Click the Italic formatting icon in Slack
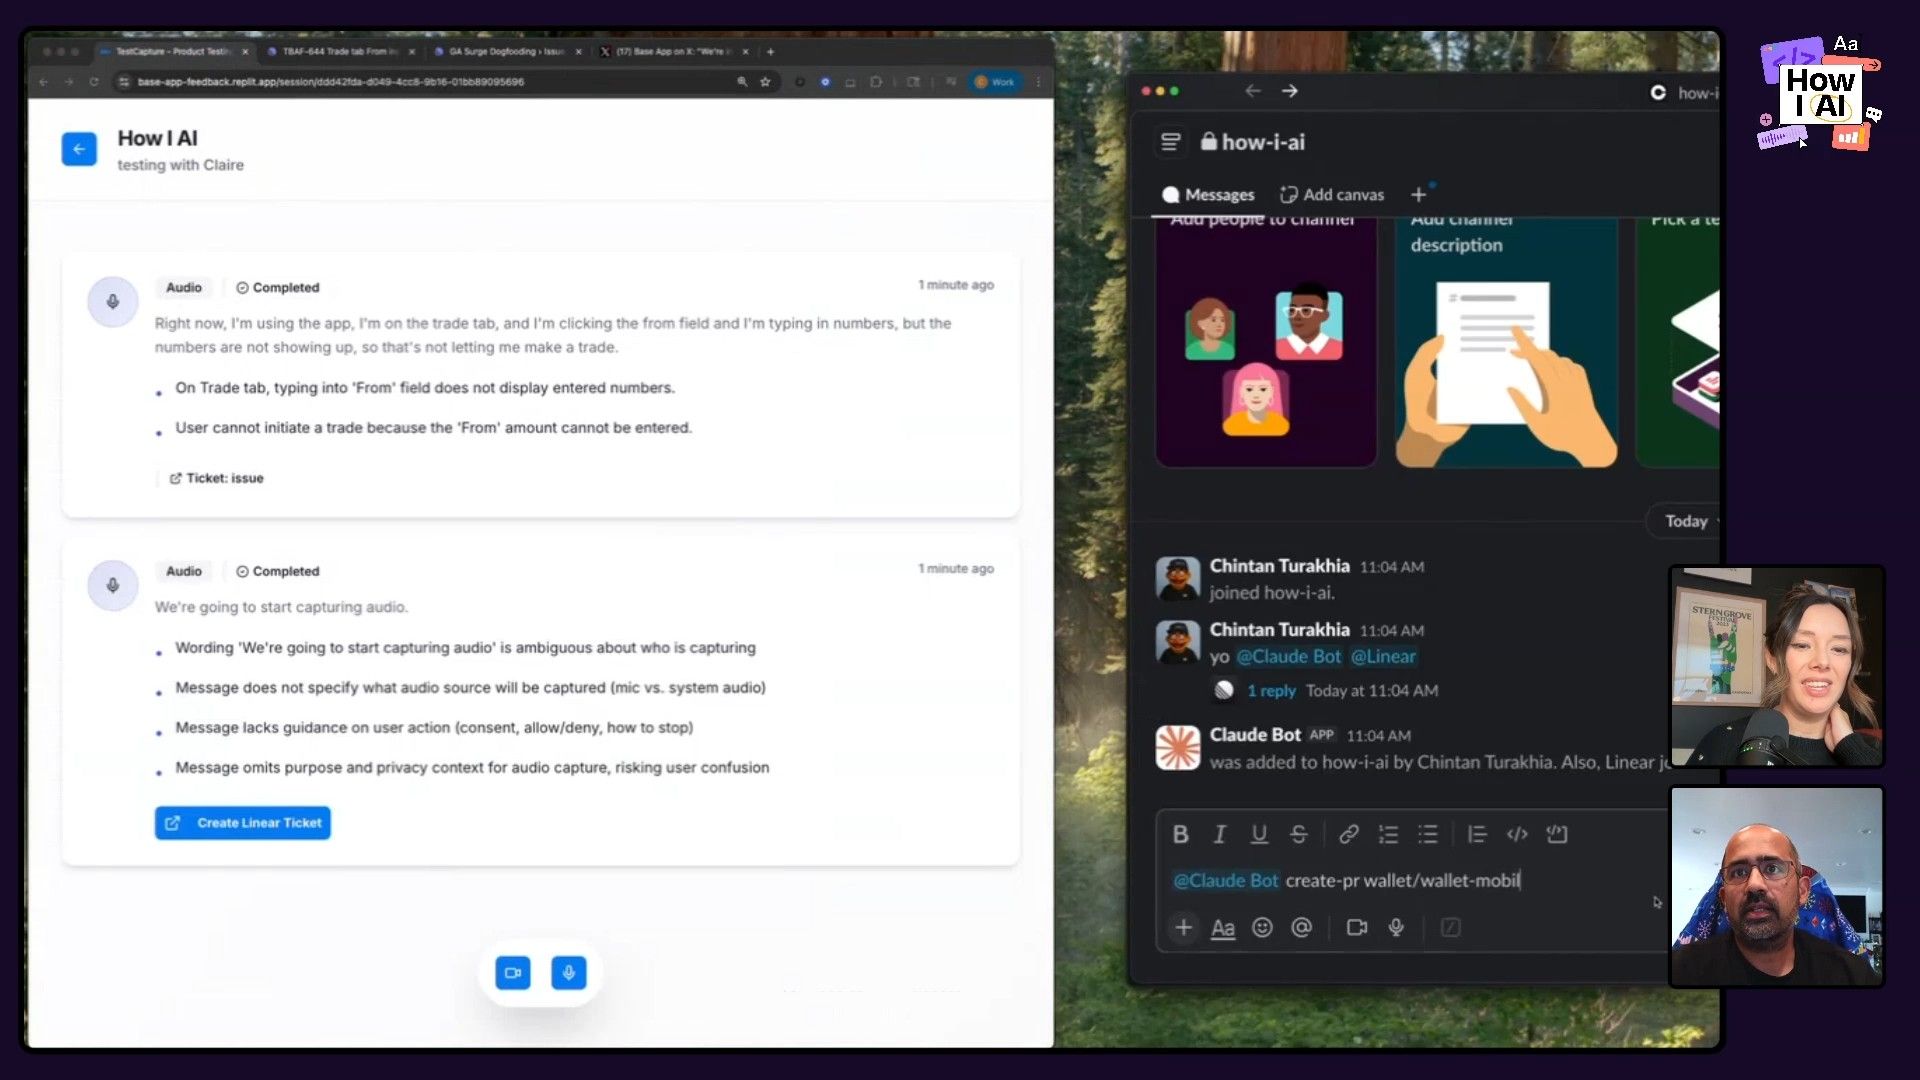 1220,834
